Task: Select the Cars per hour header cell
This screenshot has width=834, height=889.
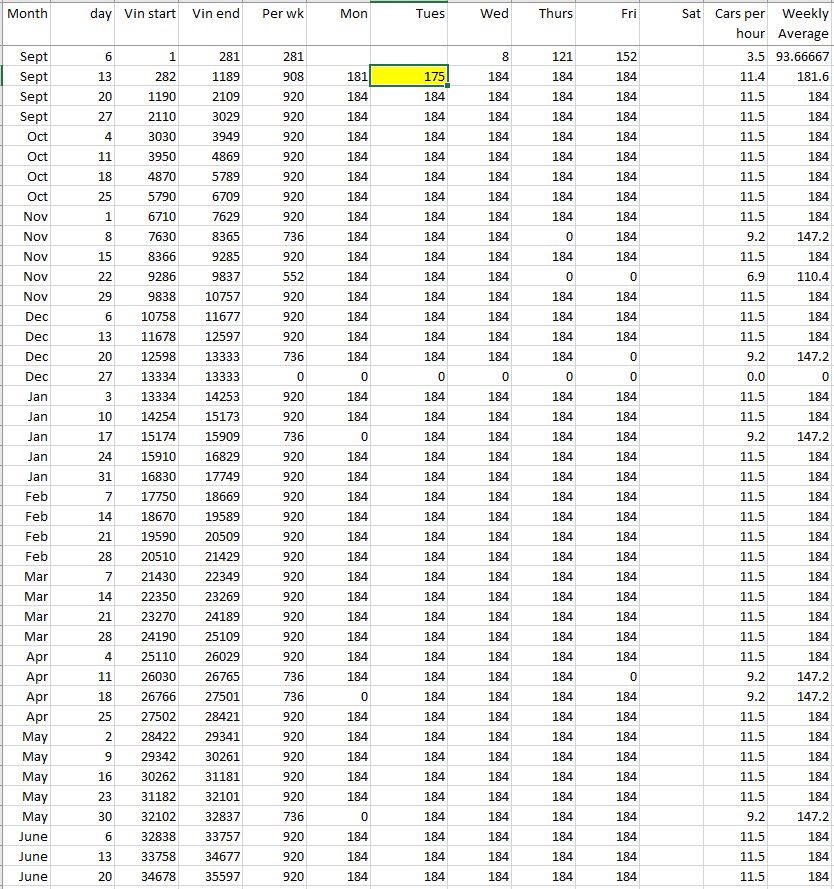Action: click(740, 23)
